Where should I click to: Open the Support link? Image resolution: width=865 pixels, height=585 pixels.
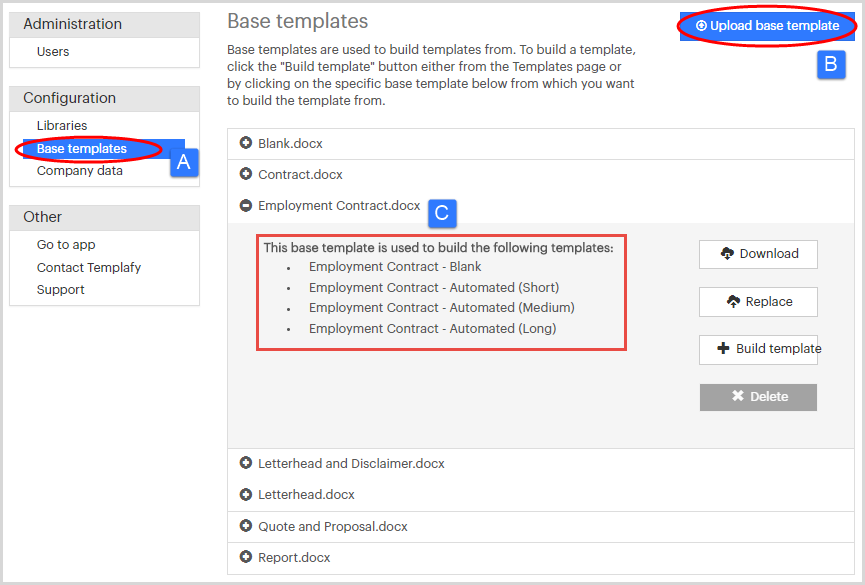(60, 290)
